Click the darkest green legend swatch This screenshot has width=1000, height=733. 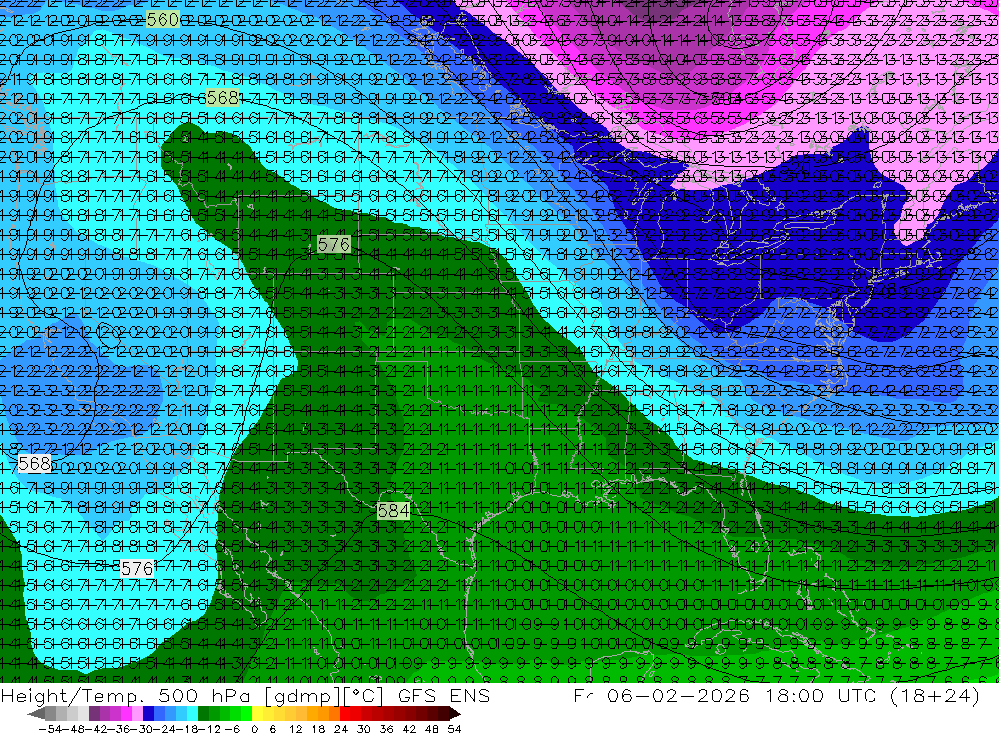coord(203,714)
